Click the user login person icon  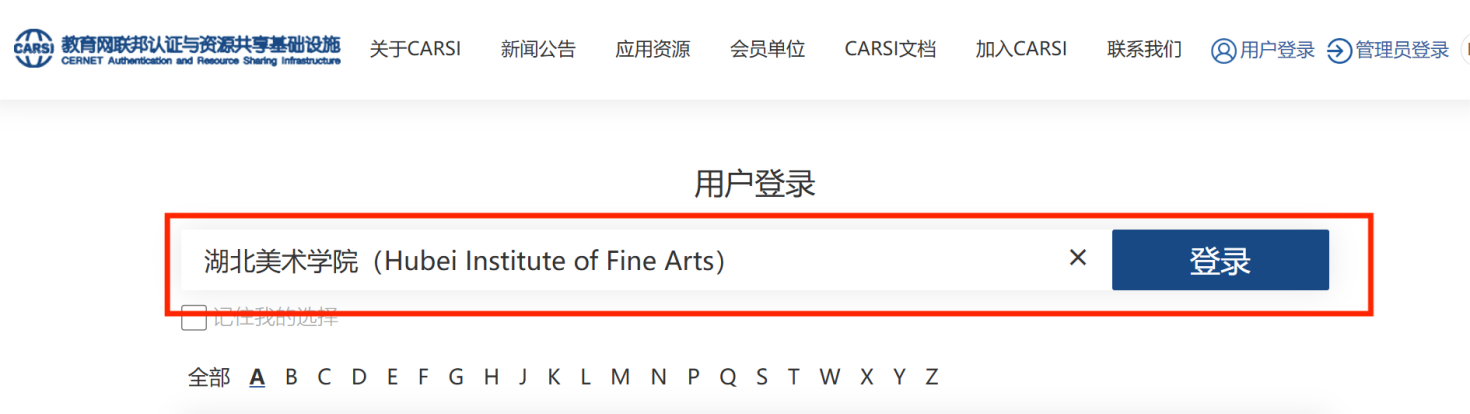[x=1223, y=50]
